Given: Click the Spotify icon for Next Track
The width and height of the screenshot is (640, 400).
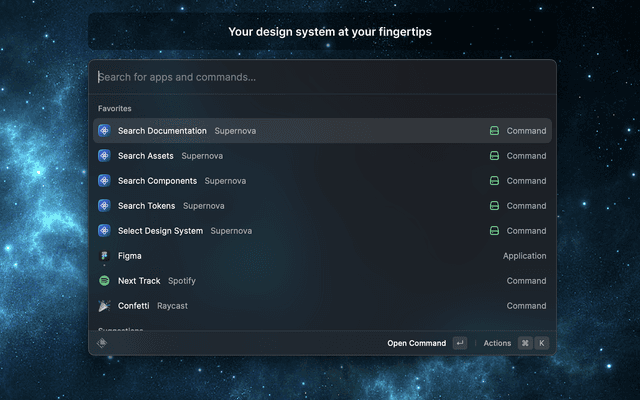Looking at the screenshot, I should click(104, 281).
